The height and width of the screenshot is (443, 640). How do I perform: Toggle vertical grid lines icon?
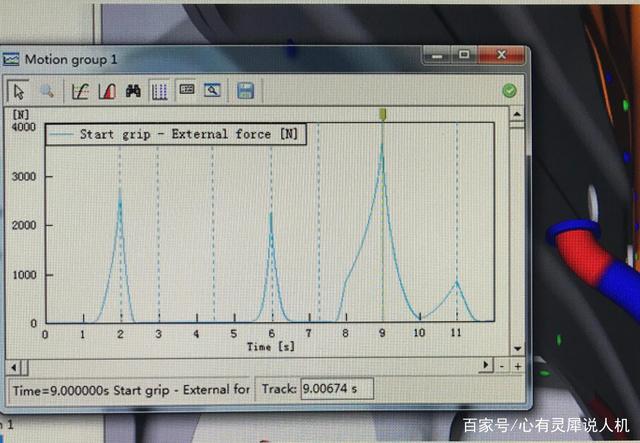pos(159,91)
